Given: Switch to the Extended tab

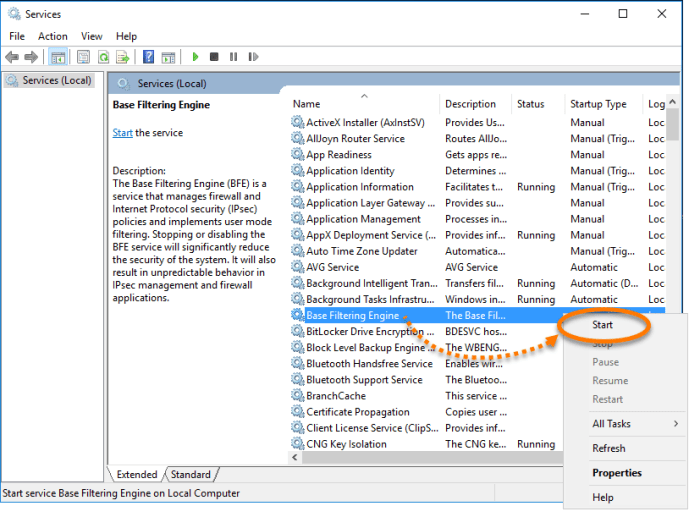Looking at the screenshot, I should click(137, 474).
